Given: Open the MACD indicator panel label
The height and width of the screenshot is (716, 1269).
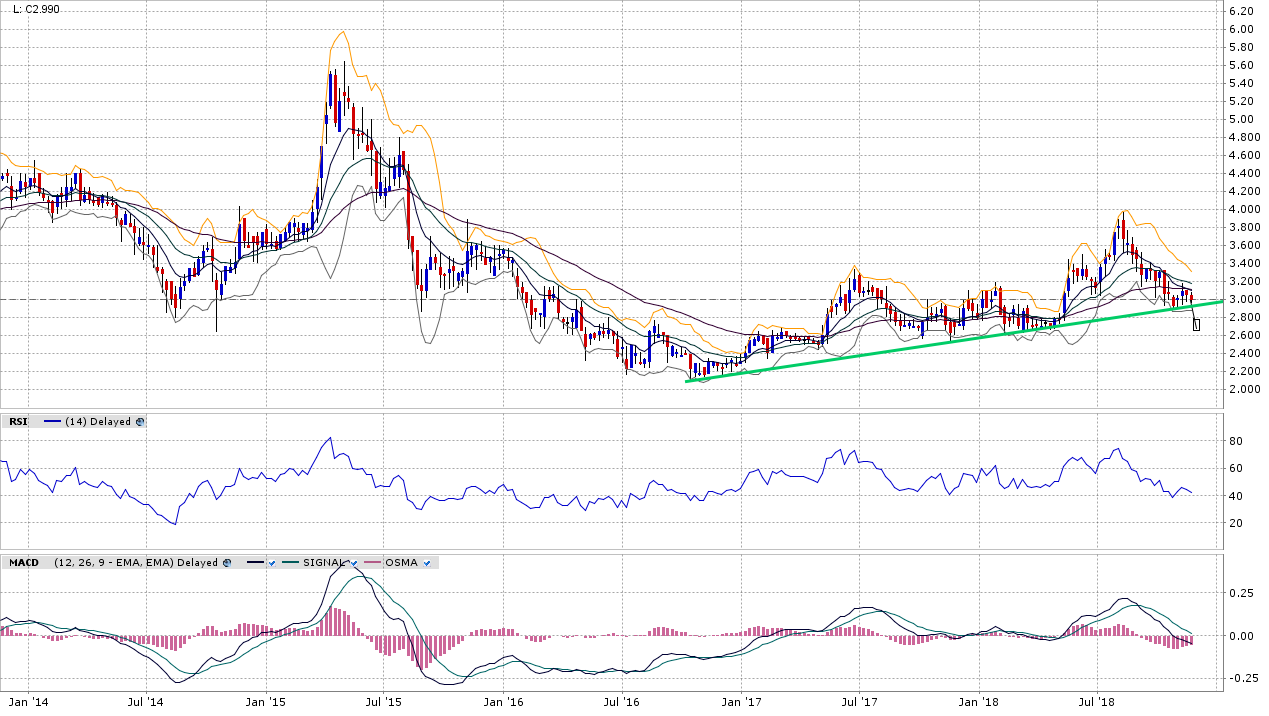Looking at the screenshot, I should [x=22, y=563].
